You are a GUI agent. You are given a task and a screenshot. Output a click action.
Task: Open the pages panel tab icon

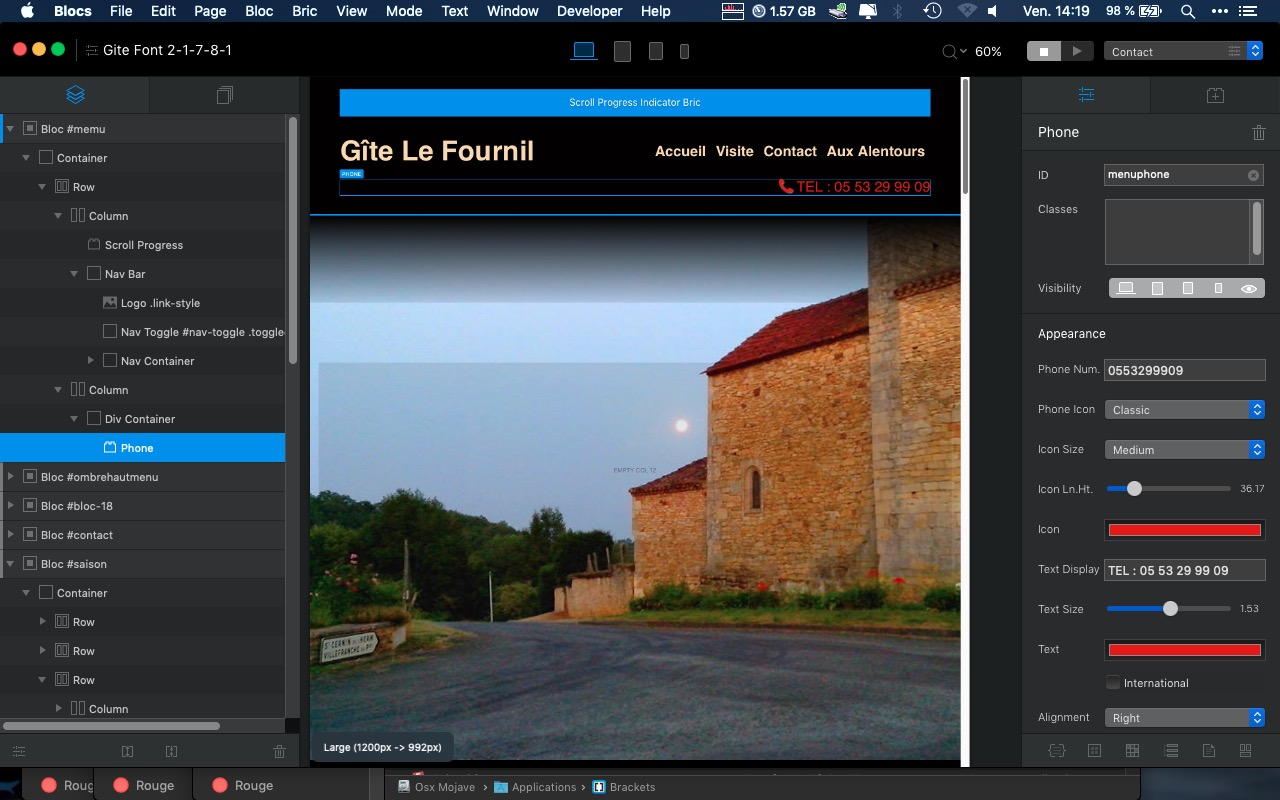coord(224,95)
